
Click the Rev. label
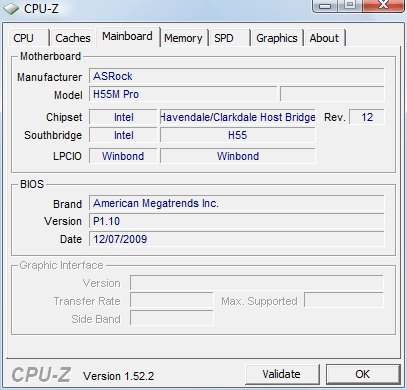[334, 117]
